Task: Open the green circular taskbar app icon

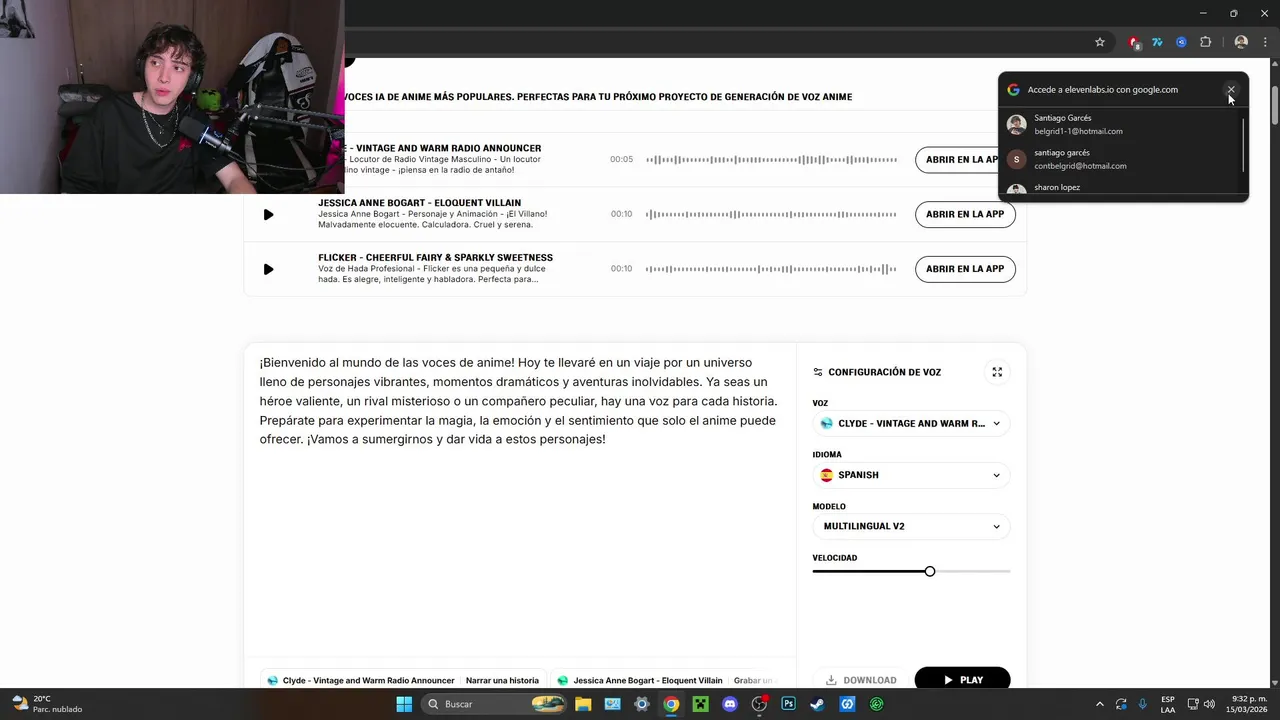Action: click(x=877, y=704)
